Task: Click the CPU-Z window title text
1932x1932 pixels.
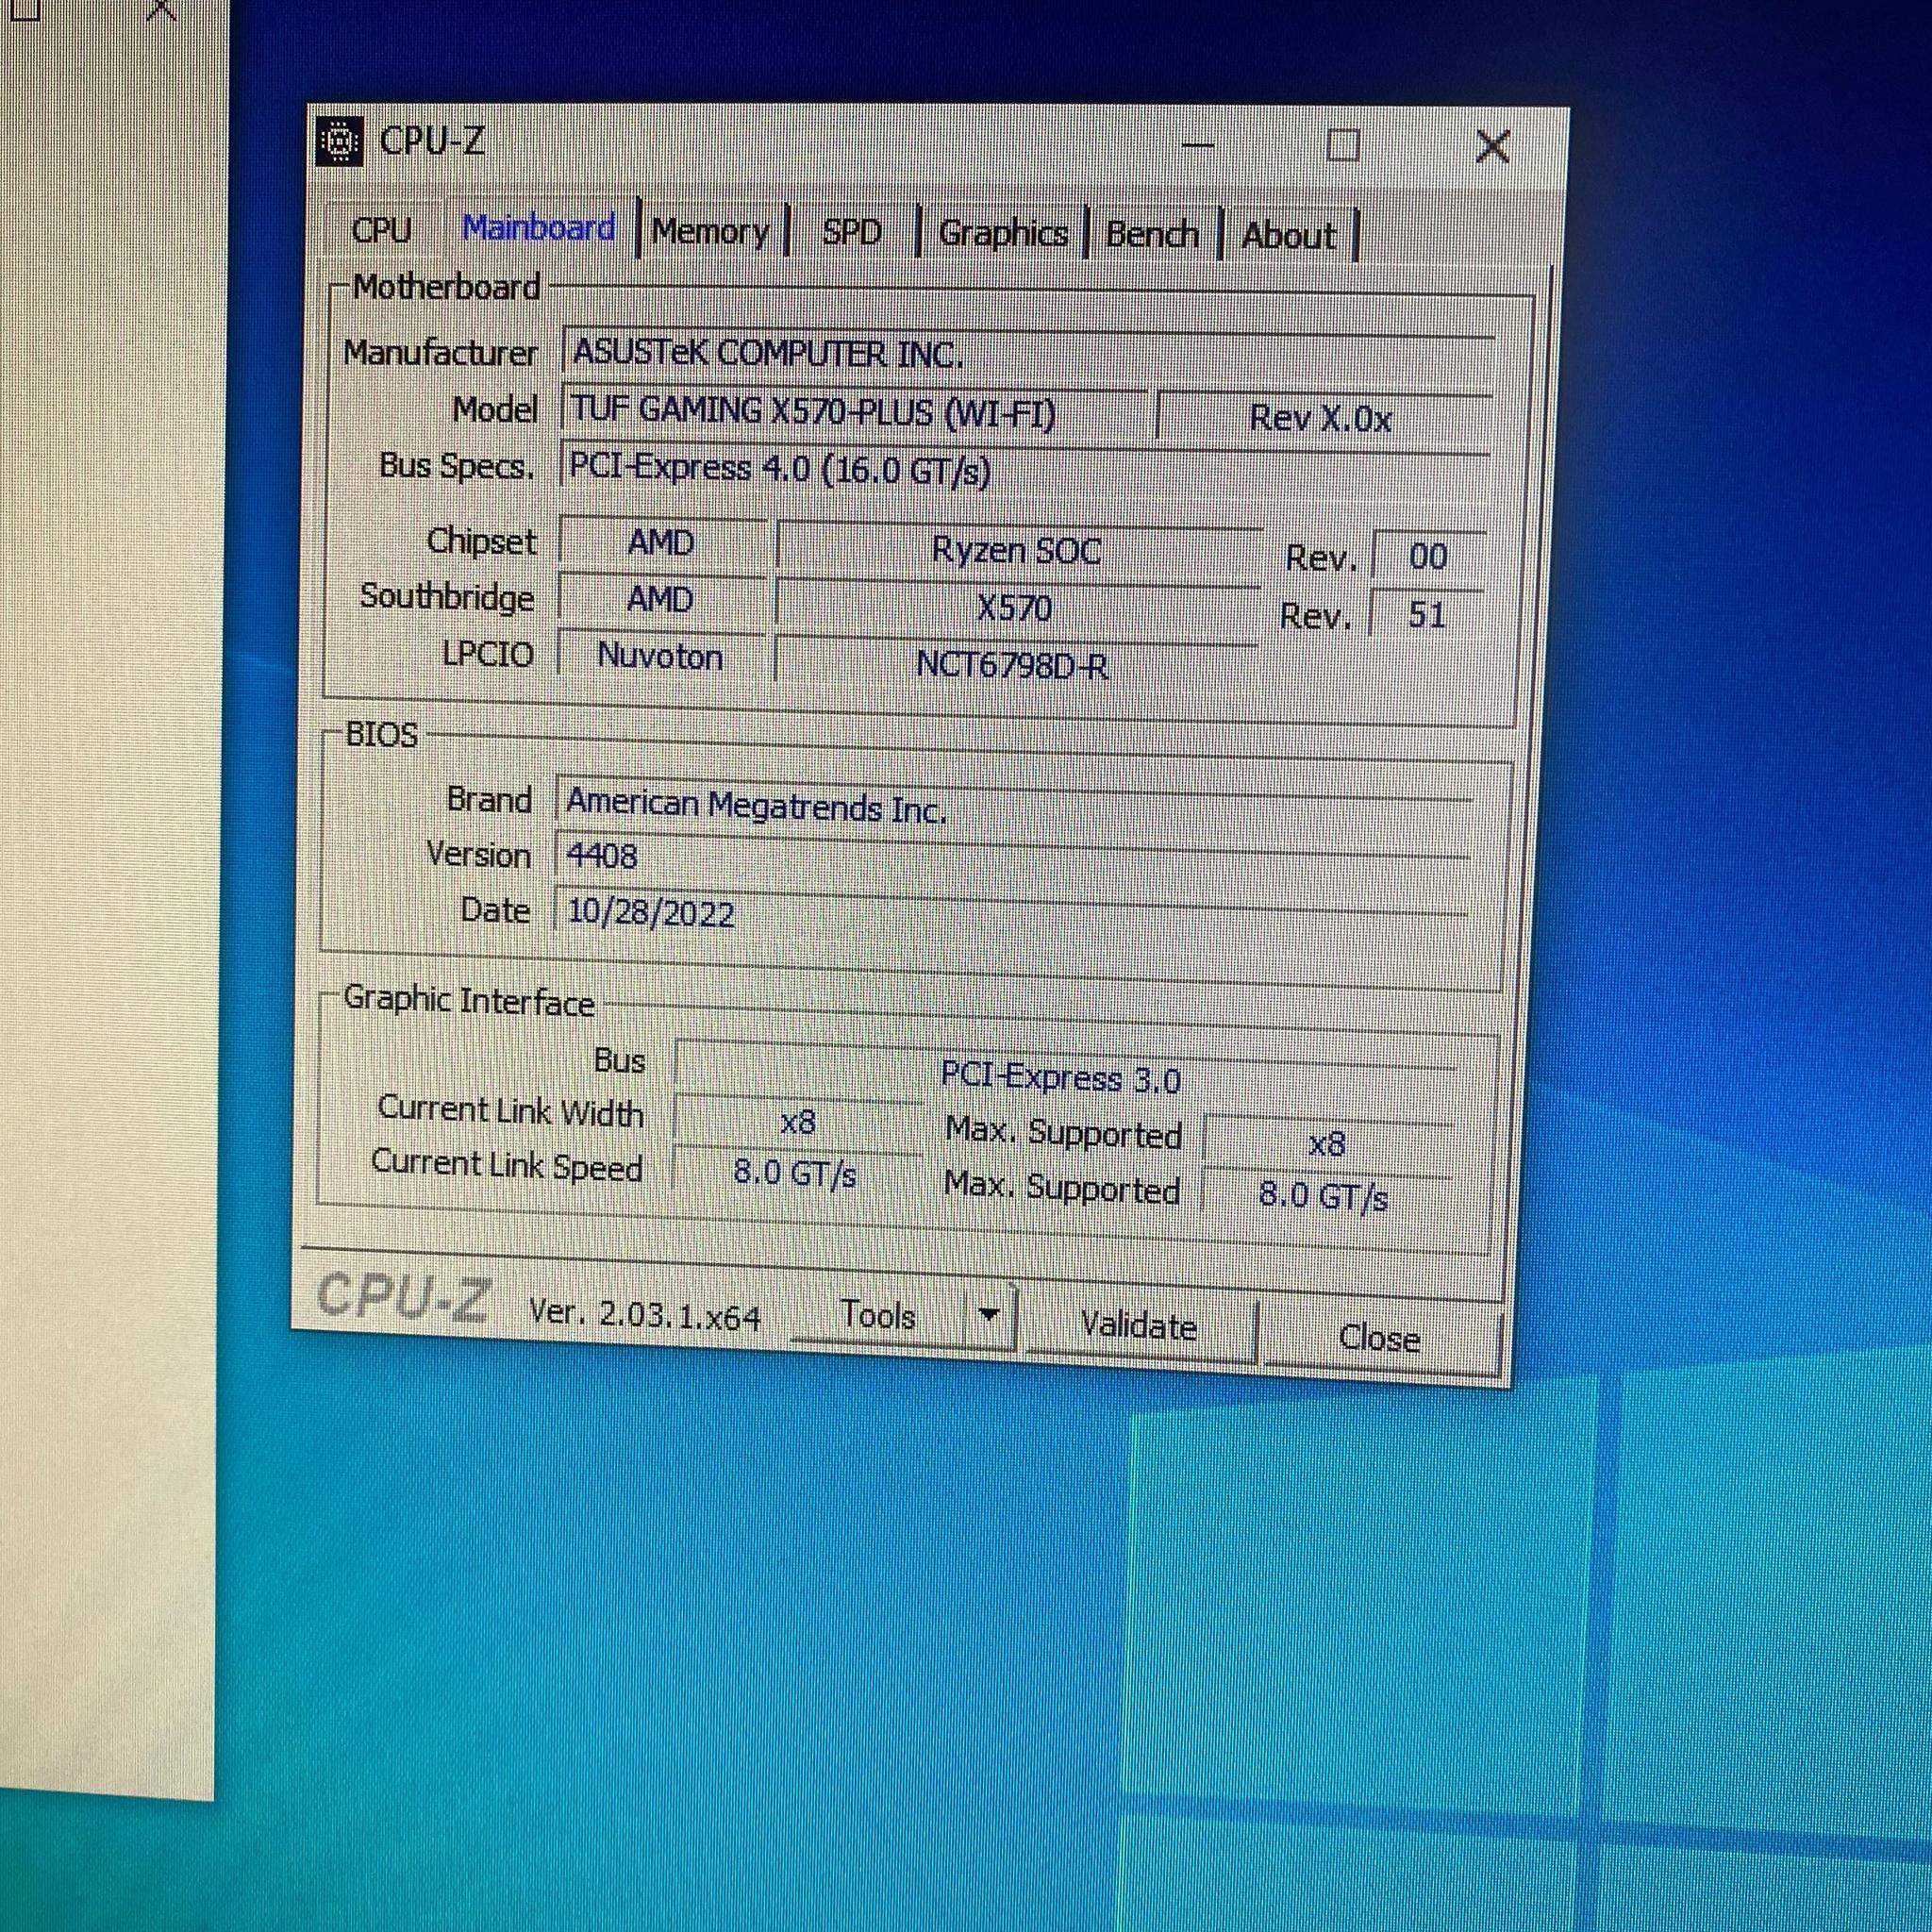Action: [x=432, y=142]
